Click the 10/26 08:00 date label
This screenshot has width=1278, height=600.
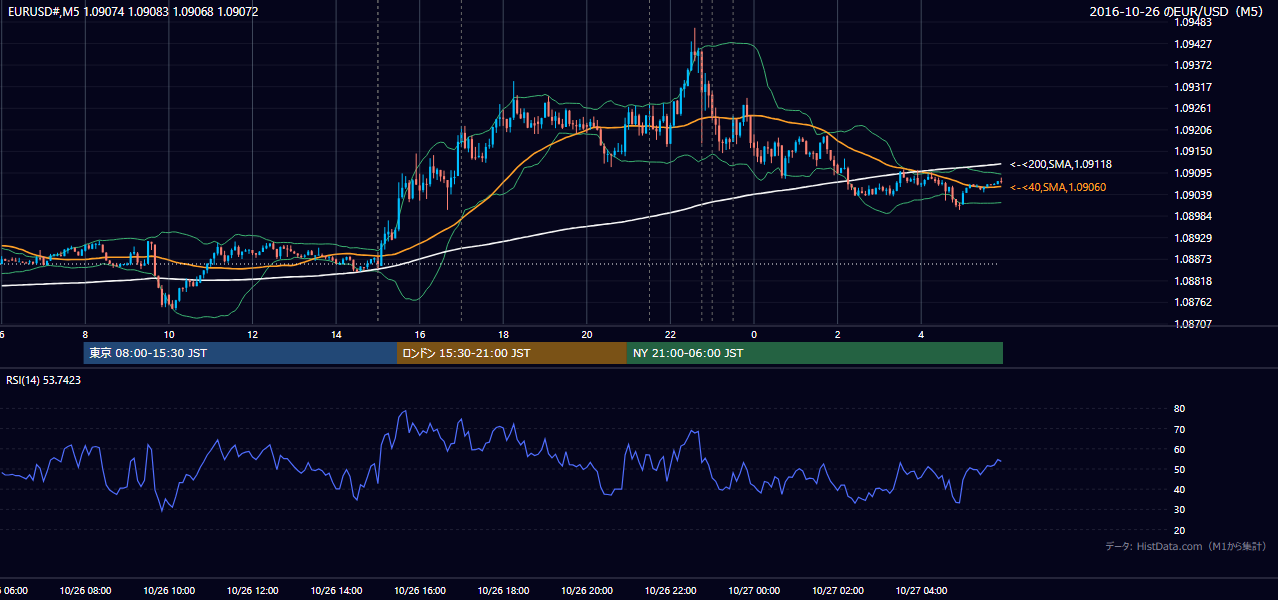85,591
